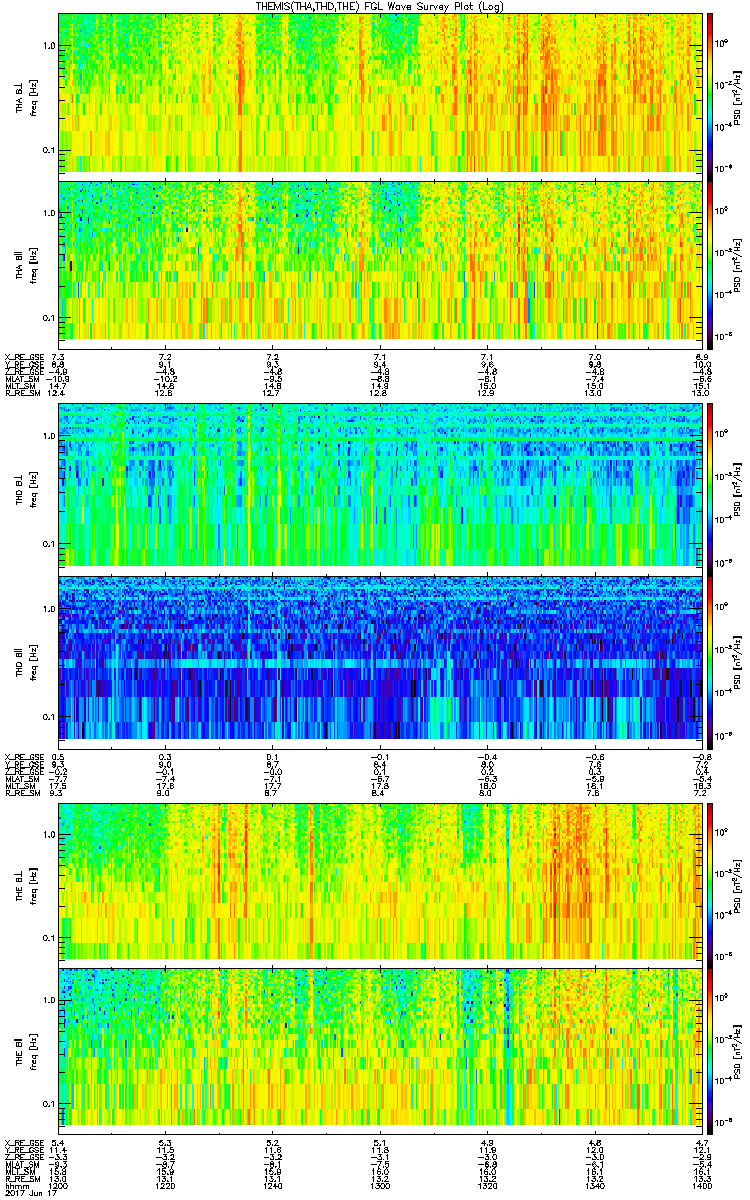
Task: Click the 1300 time tick label
Action: click(380, 1187)
